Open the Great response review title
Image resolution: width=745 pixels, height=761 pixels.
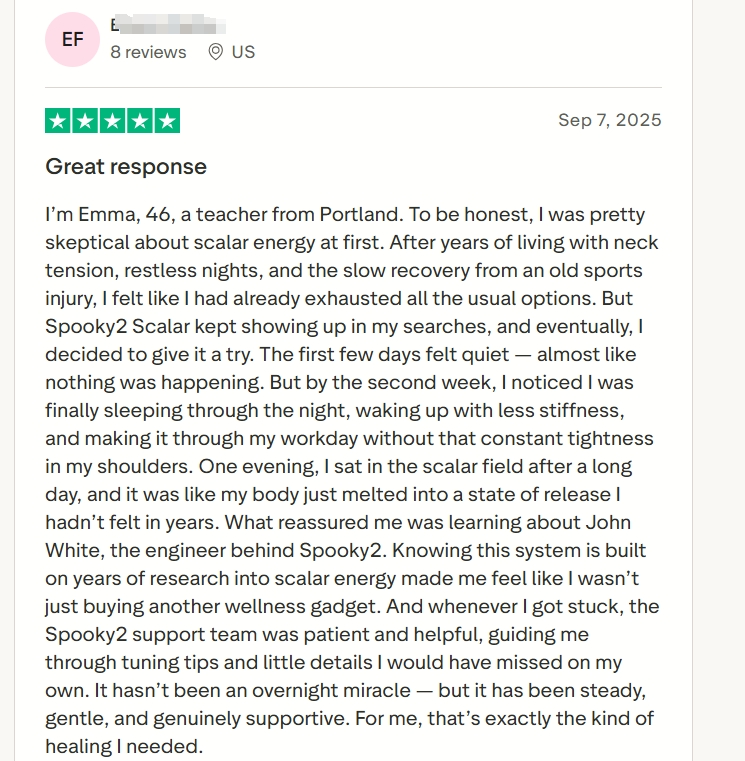pos(126,167)
